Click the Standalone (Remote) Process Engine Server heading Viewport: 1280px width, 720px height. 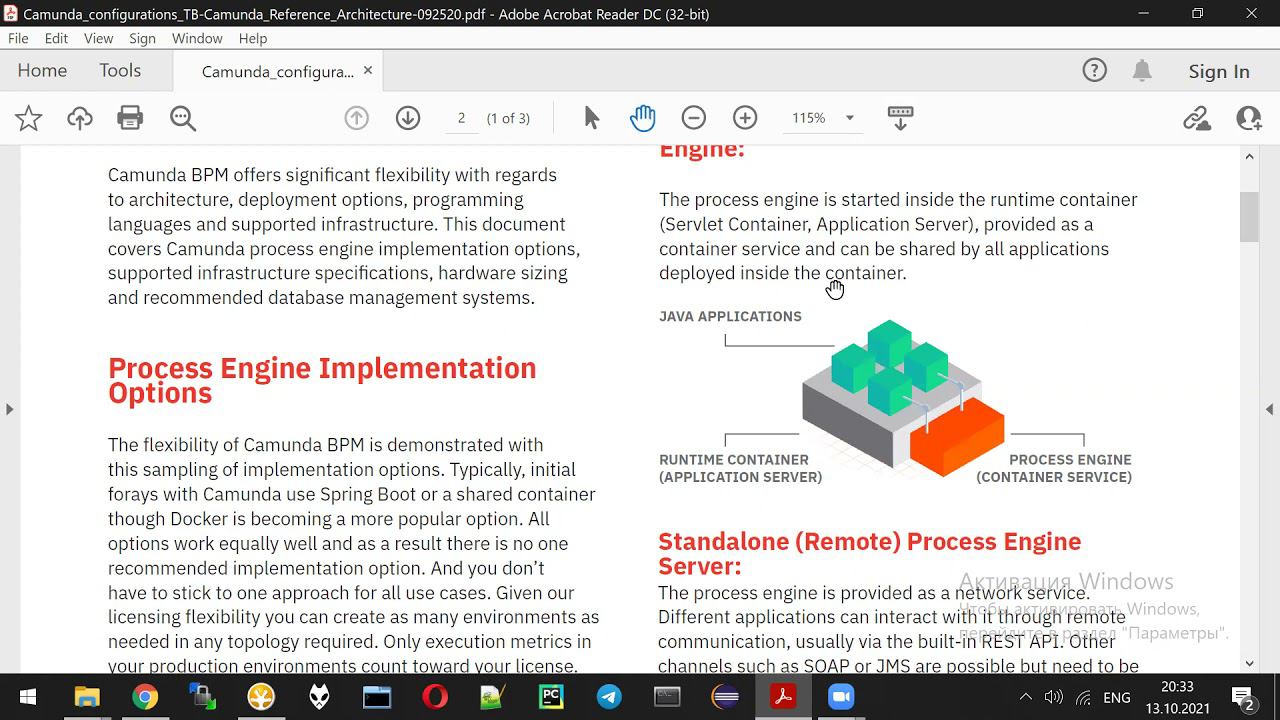870,553
